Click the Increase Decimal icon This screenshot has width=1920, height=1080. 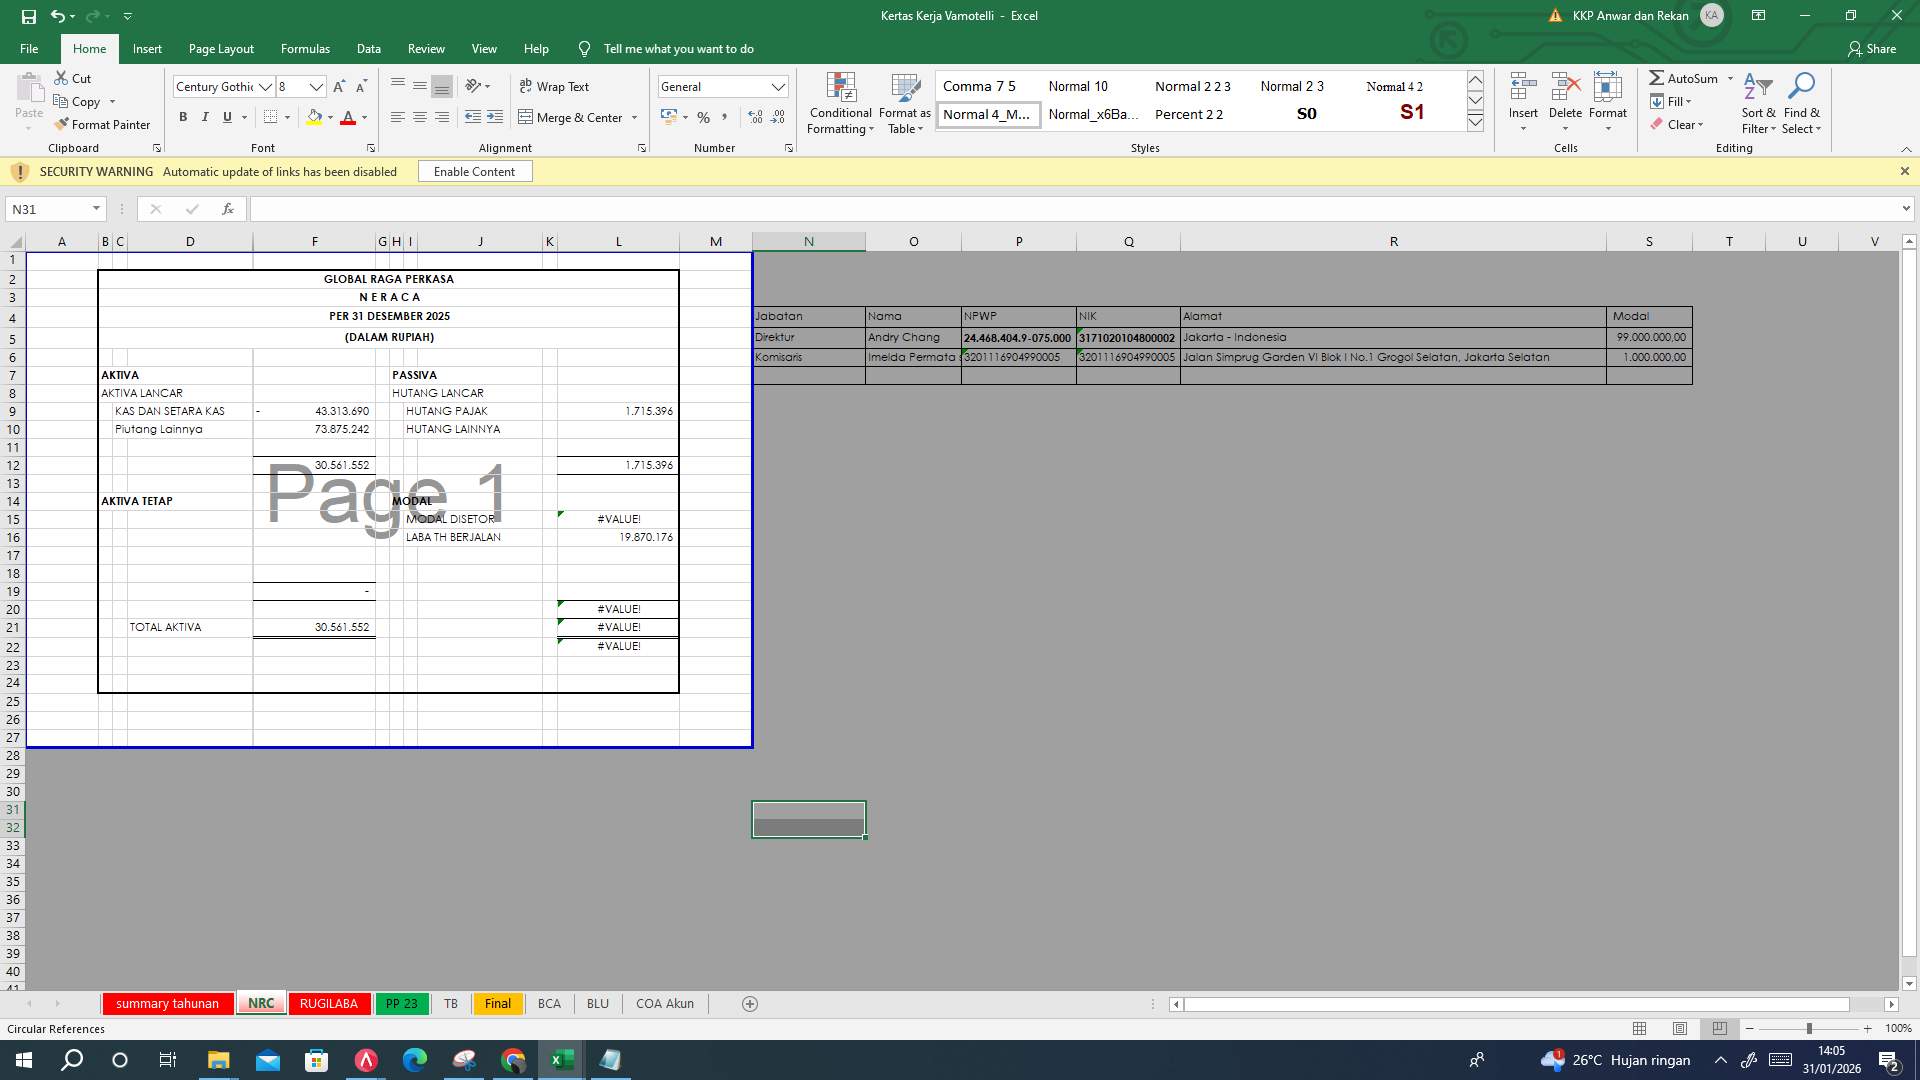click(753, 117)
